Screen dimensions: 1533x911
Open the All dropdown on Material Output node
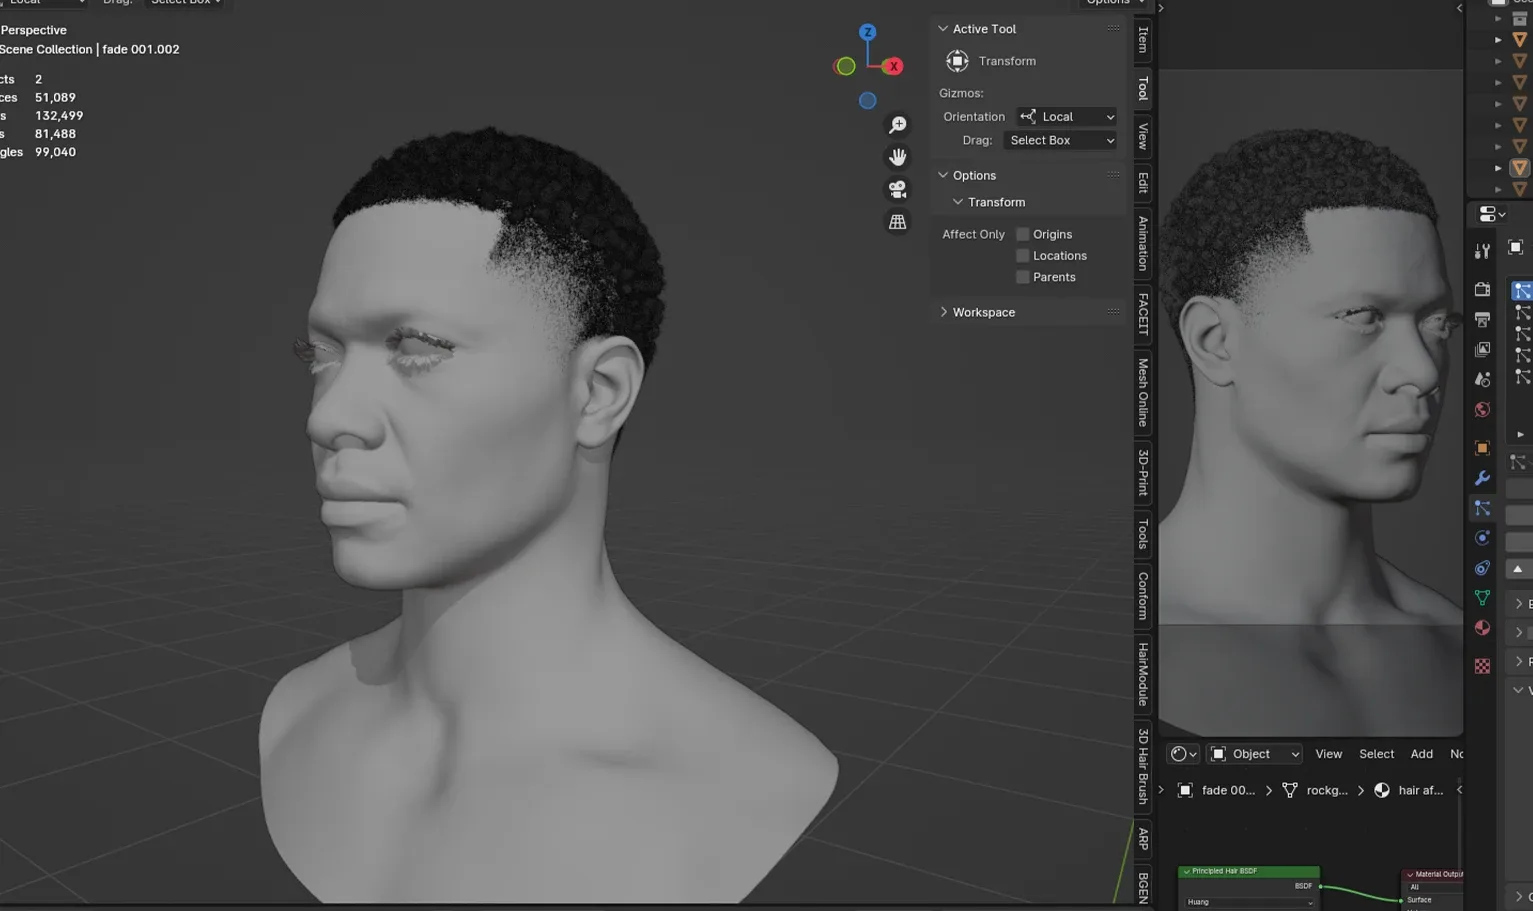pyautogui.click(x=1434, y=887)
